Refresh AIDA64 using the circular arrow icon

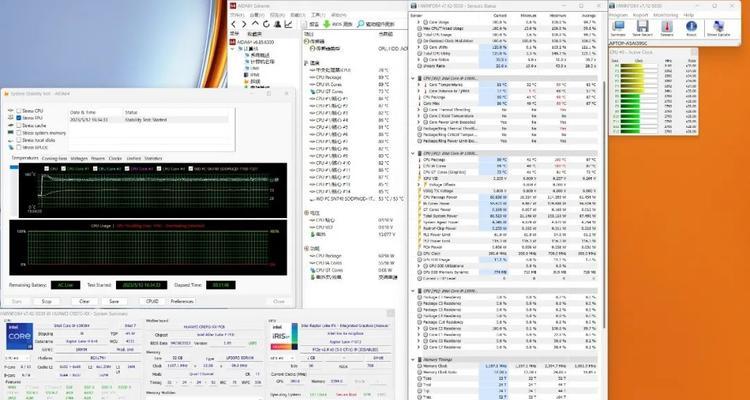tap(266, 24)
